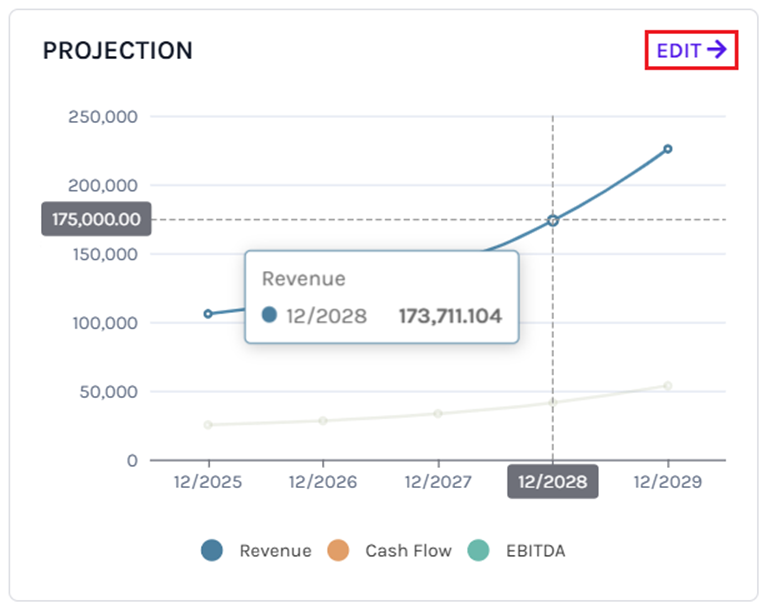Select the Revenue data point at 12/2025

pyautogui.click(x=208, y=313)
